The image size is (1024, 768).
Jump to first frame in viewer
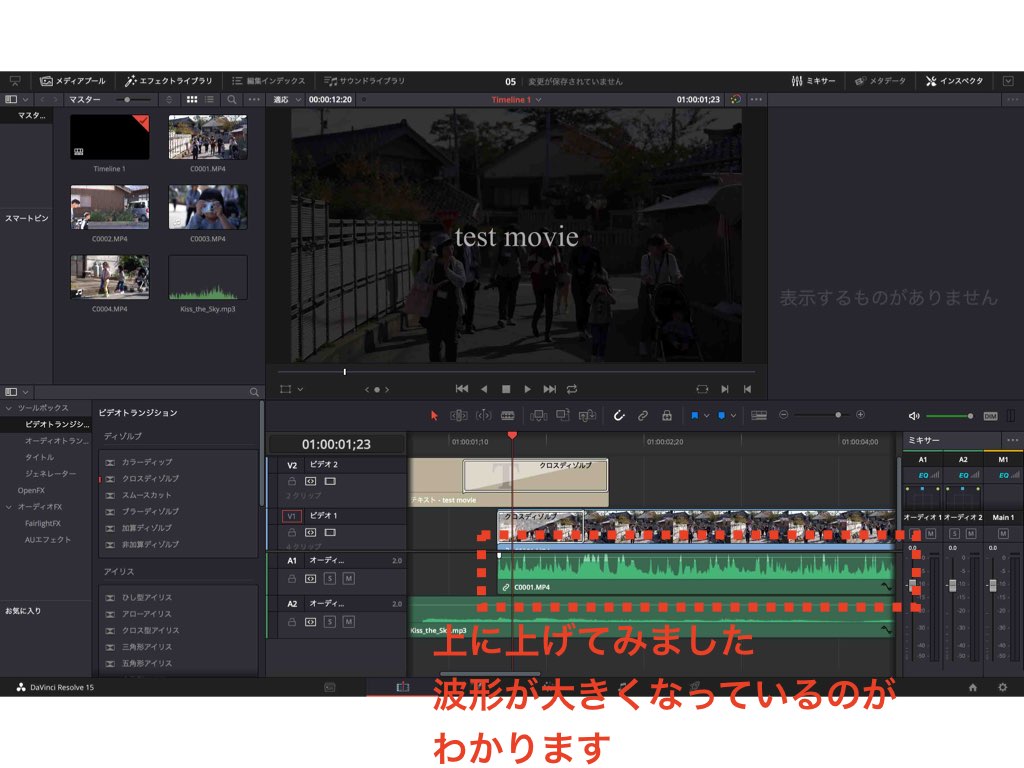pyautogui.click(x=462, y=389)
